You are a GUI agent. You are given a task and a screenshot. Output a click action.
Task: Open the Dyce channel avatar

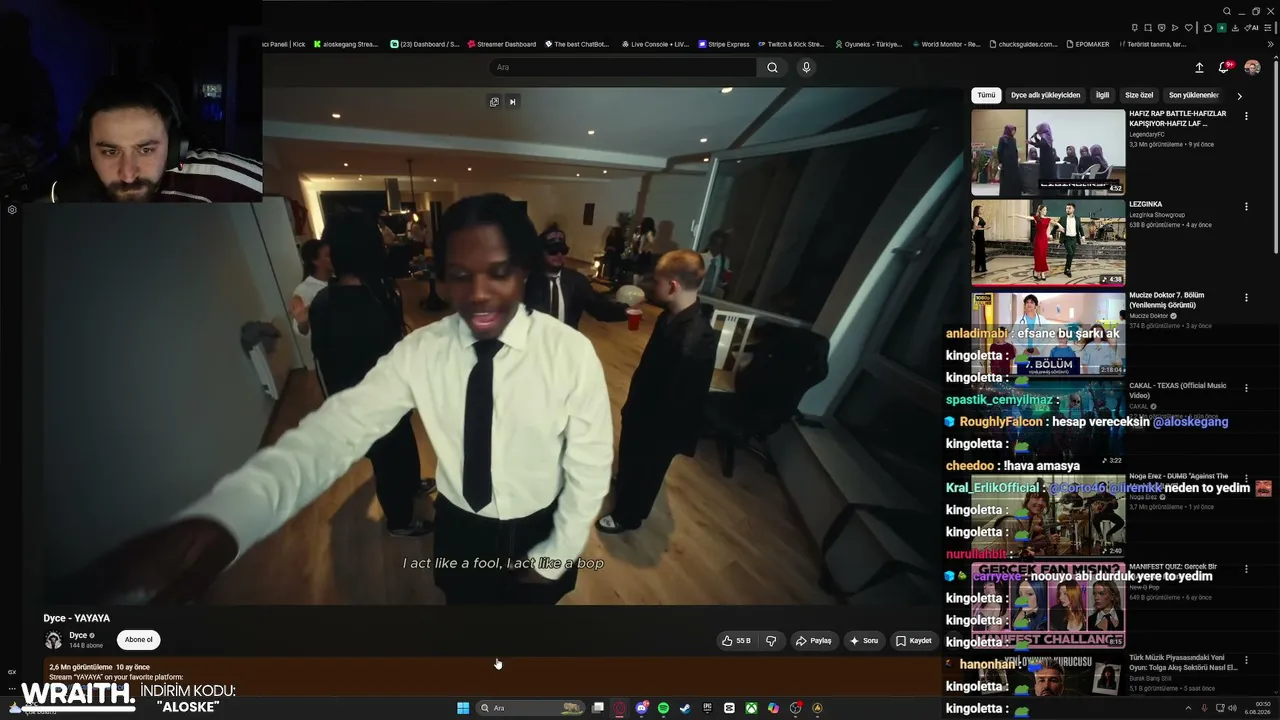tap(53, 640)
